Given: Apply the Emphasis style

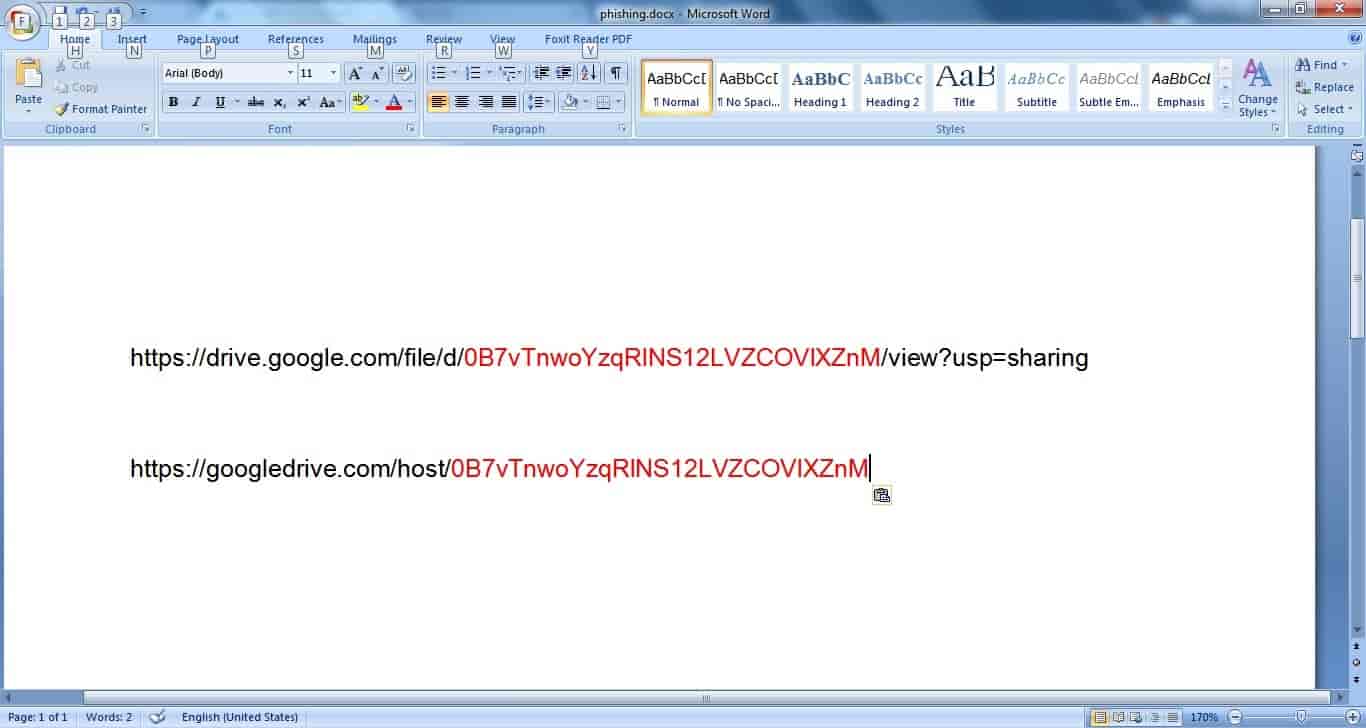Looking at the screenshot, I should (x=1180, y=88).
